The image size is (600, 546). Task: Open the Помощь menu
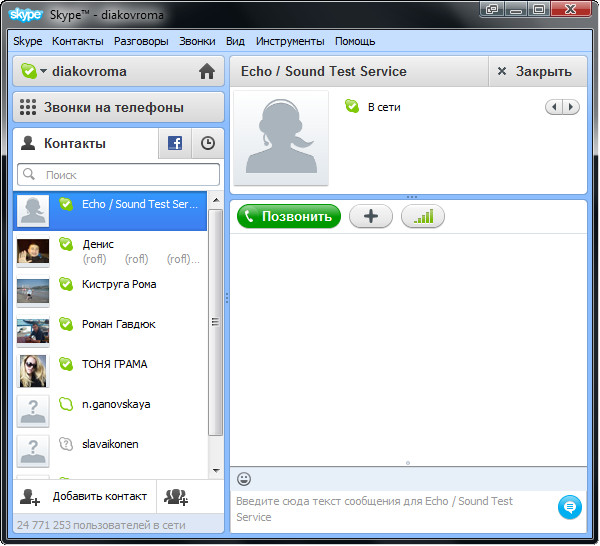point(355,41)
